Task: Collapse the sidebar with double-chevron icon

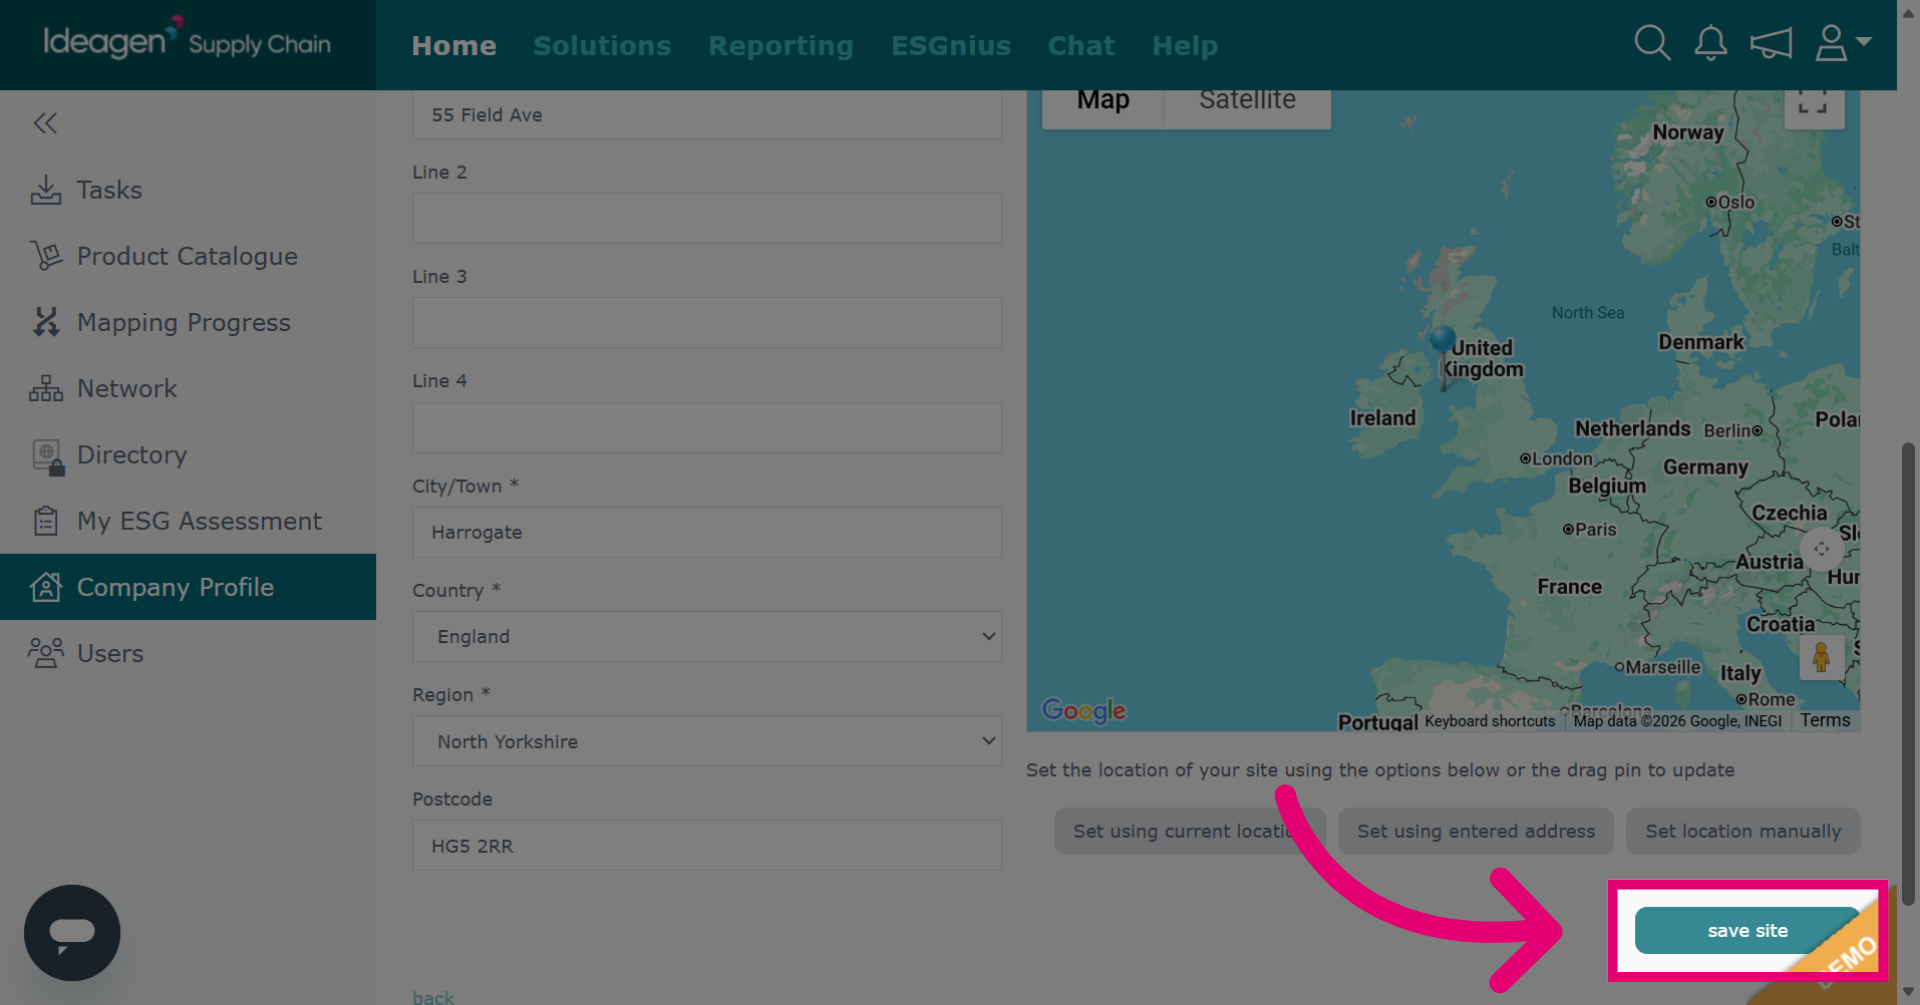Action: (x=45, y=123)
